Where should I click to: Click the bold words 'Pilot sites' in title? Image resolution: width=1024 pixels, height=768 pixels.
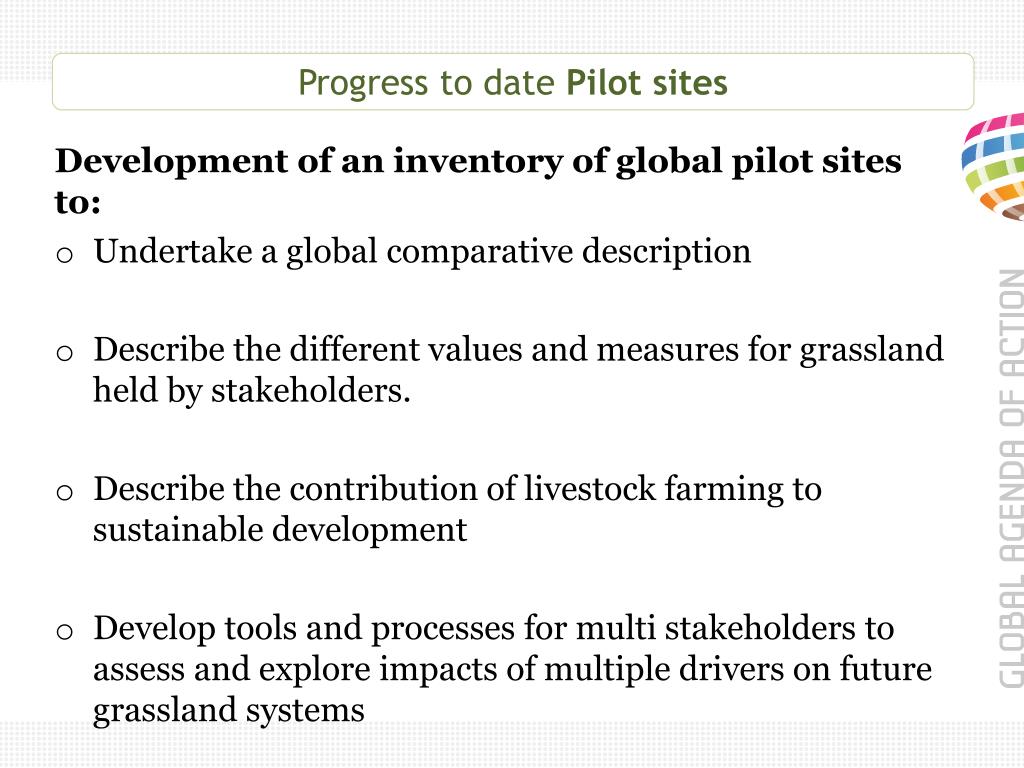[x=647, y=83]
